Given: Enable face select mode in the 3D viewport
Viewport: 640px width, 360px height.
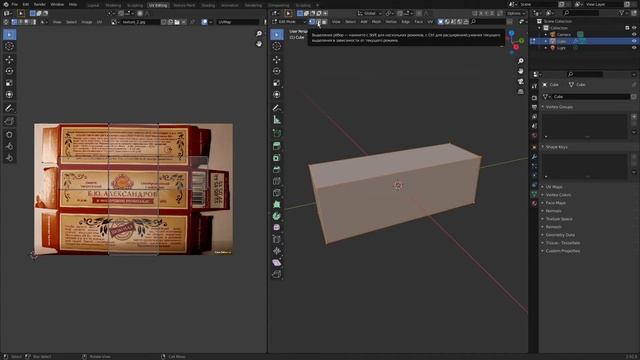Looking at the screenshot, I should [x=324, y=22].
